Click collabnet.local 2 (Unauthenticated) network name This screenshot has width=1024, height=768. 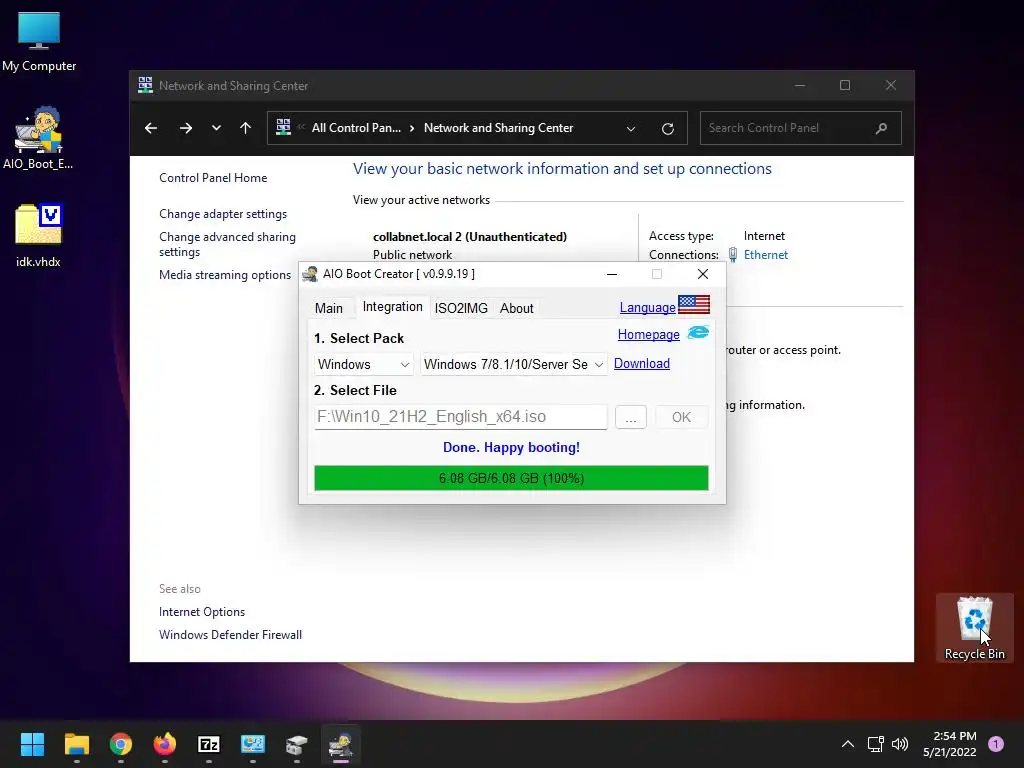point(470,236)
